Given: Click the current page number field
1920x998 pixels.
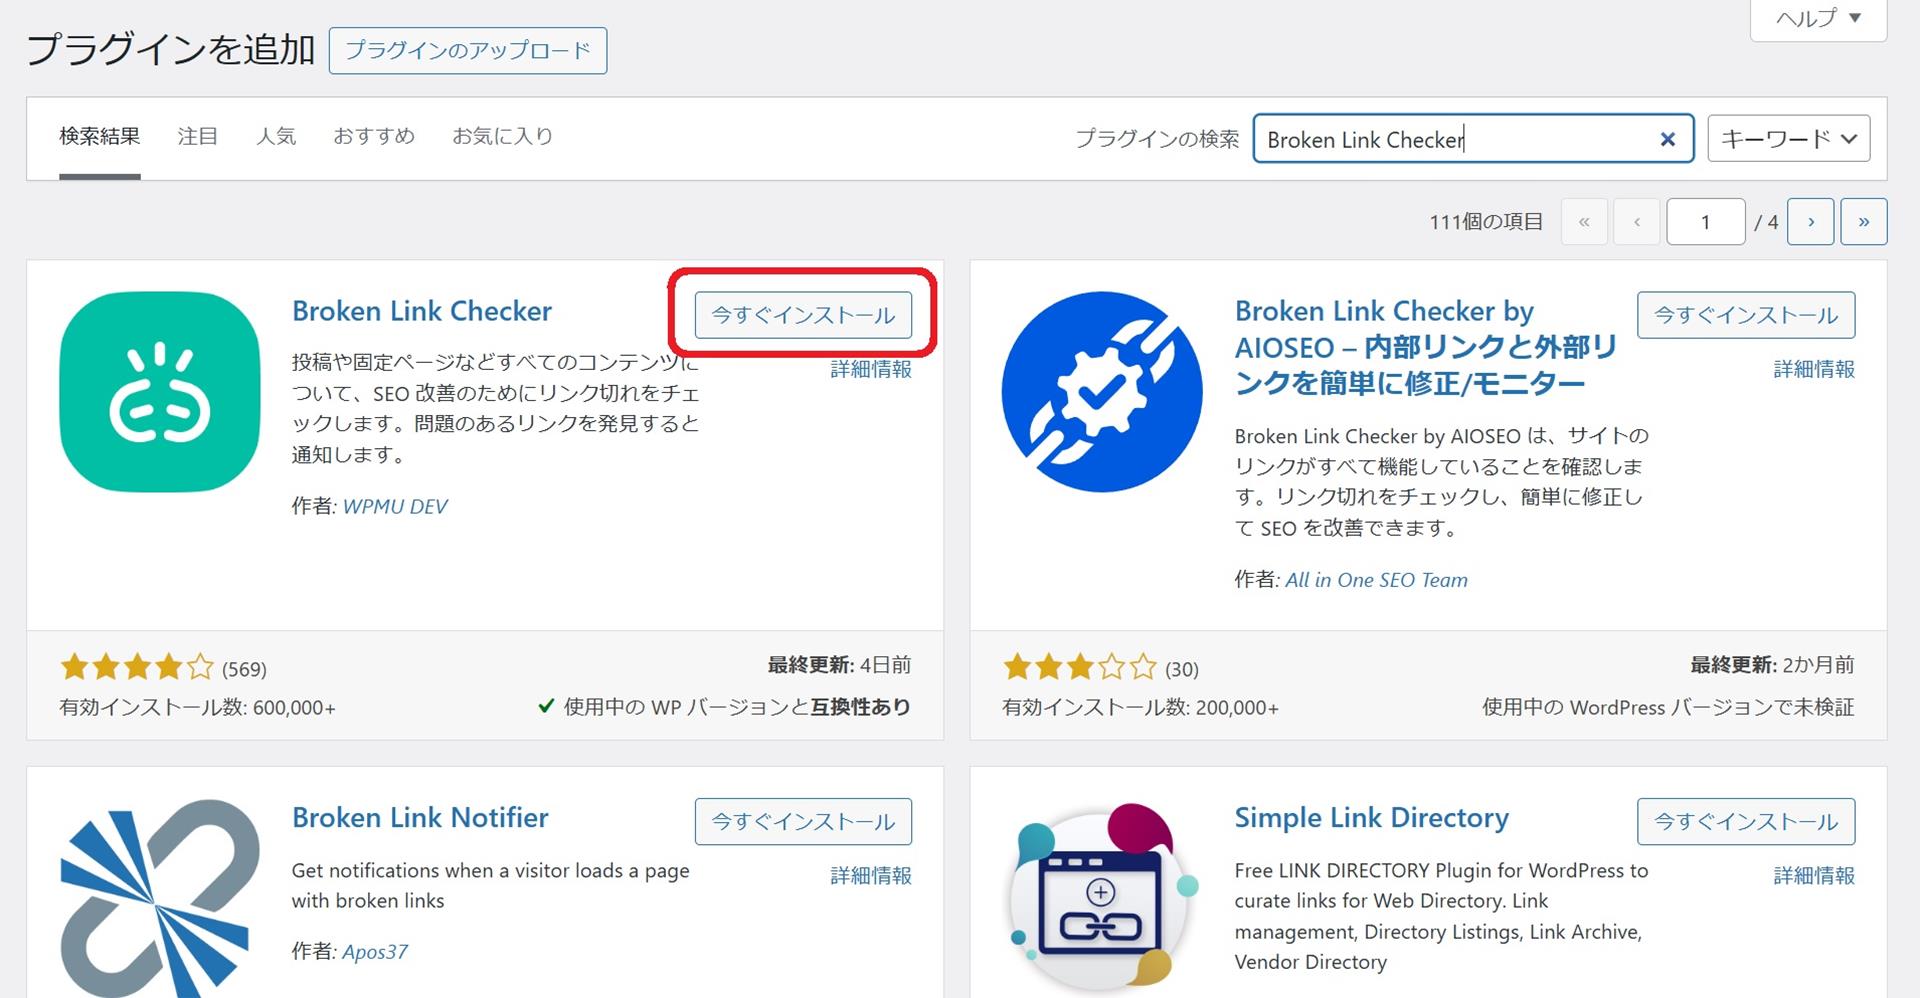Looking at the screenshot, I should click(x=1705, y=222).
